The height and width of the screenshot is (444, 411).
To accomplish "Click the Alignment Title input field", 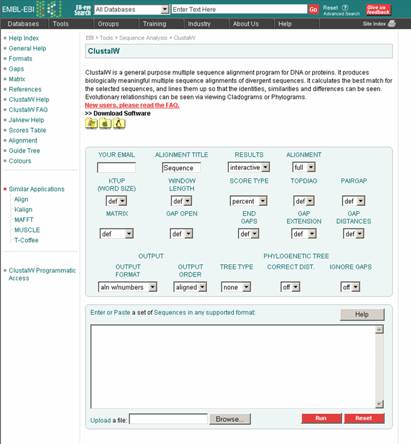I will pos(181,168).
